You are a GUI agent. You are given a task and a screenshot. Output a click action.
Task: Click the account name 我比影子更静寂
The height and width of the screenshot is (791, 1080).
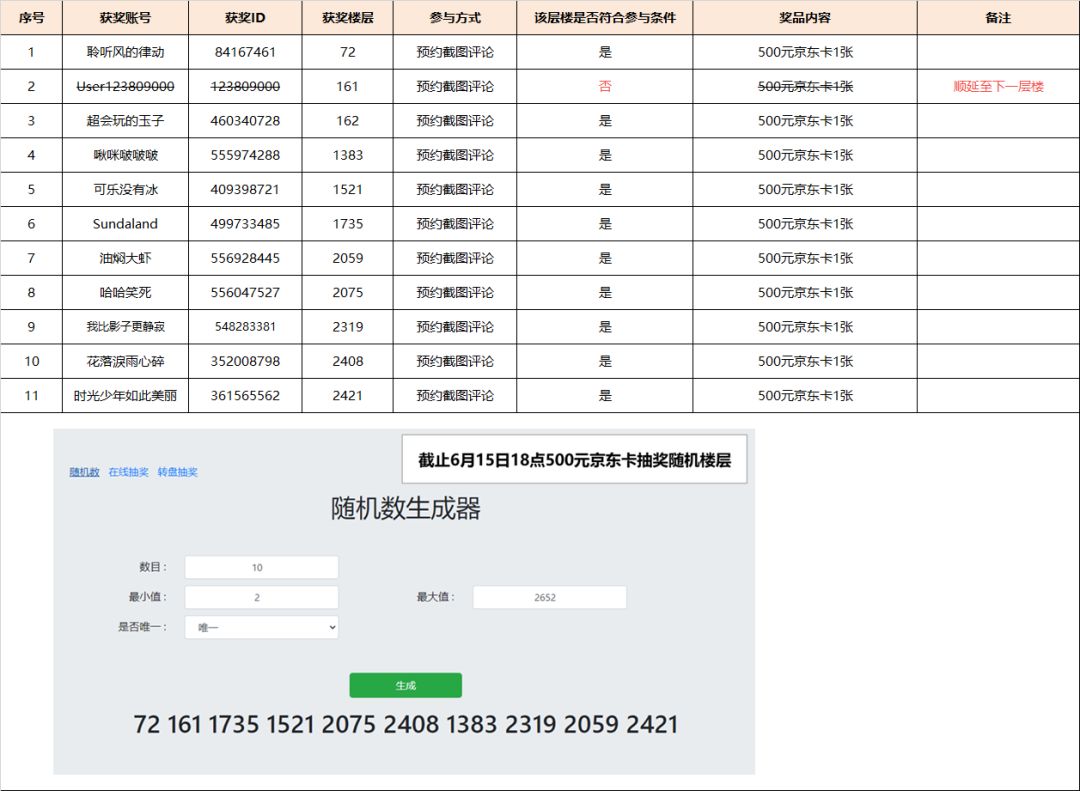coord(125,327)
